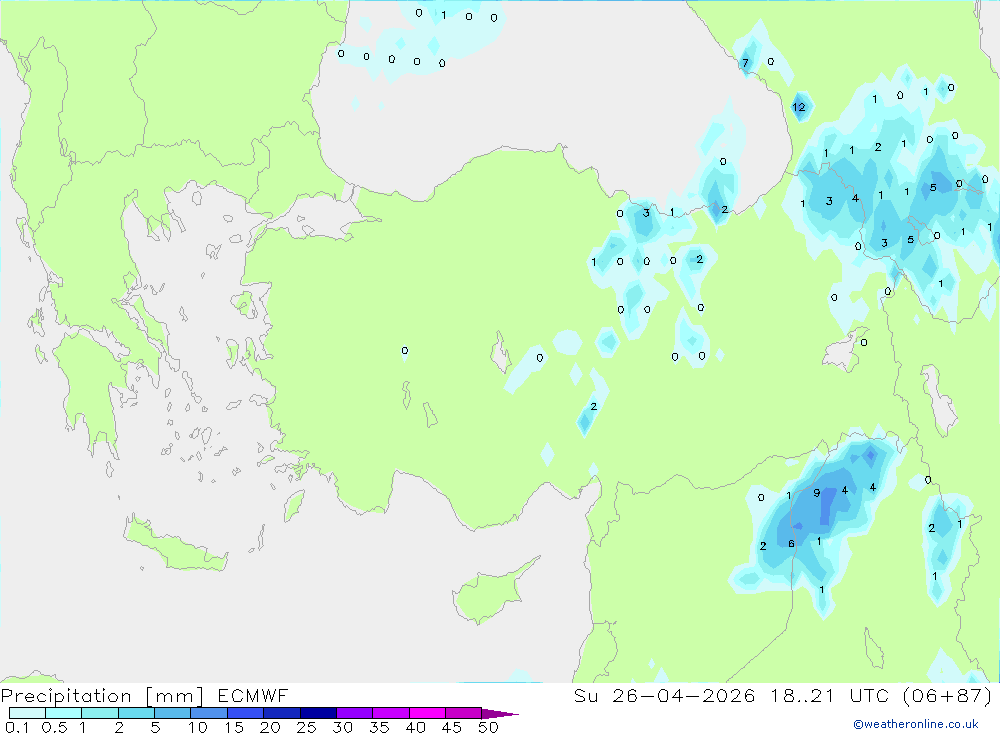Select the (06+87) forecast run label
This screenshot has width=1000, height=733.
[x=948, y=695]
